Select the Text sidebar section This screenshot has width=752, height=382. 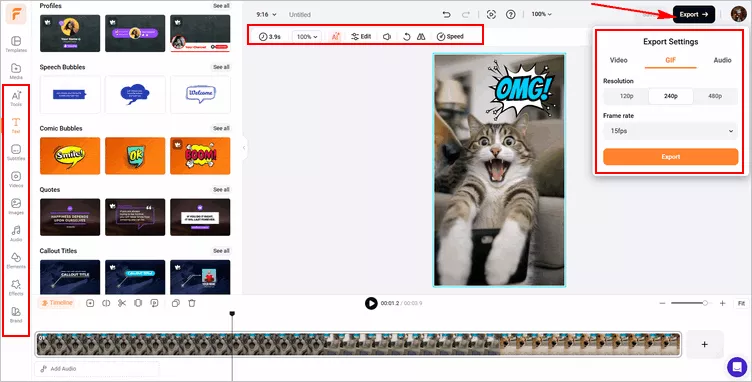pos(16,125)
